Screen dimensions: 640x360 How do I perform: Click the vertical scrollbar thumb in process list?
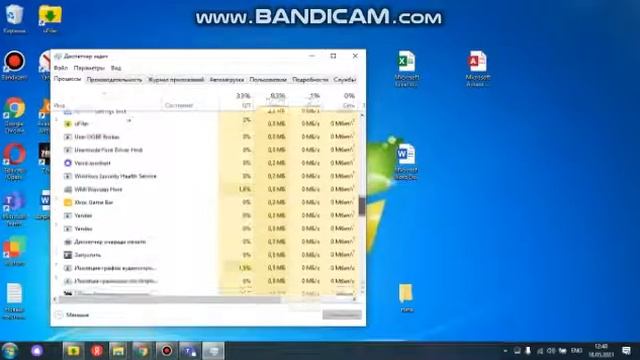pos(362,205)
